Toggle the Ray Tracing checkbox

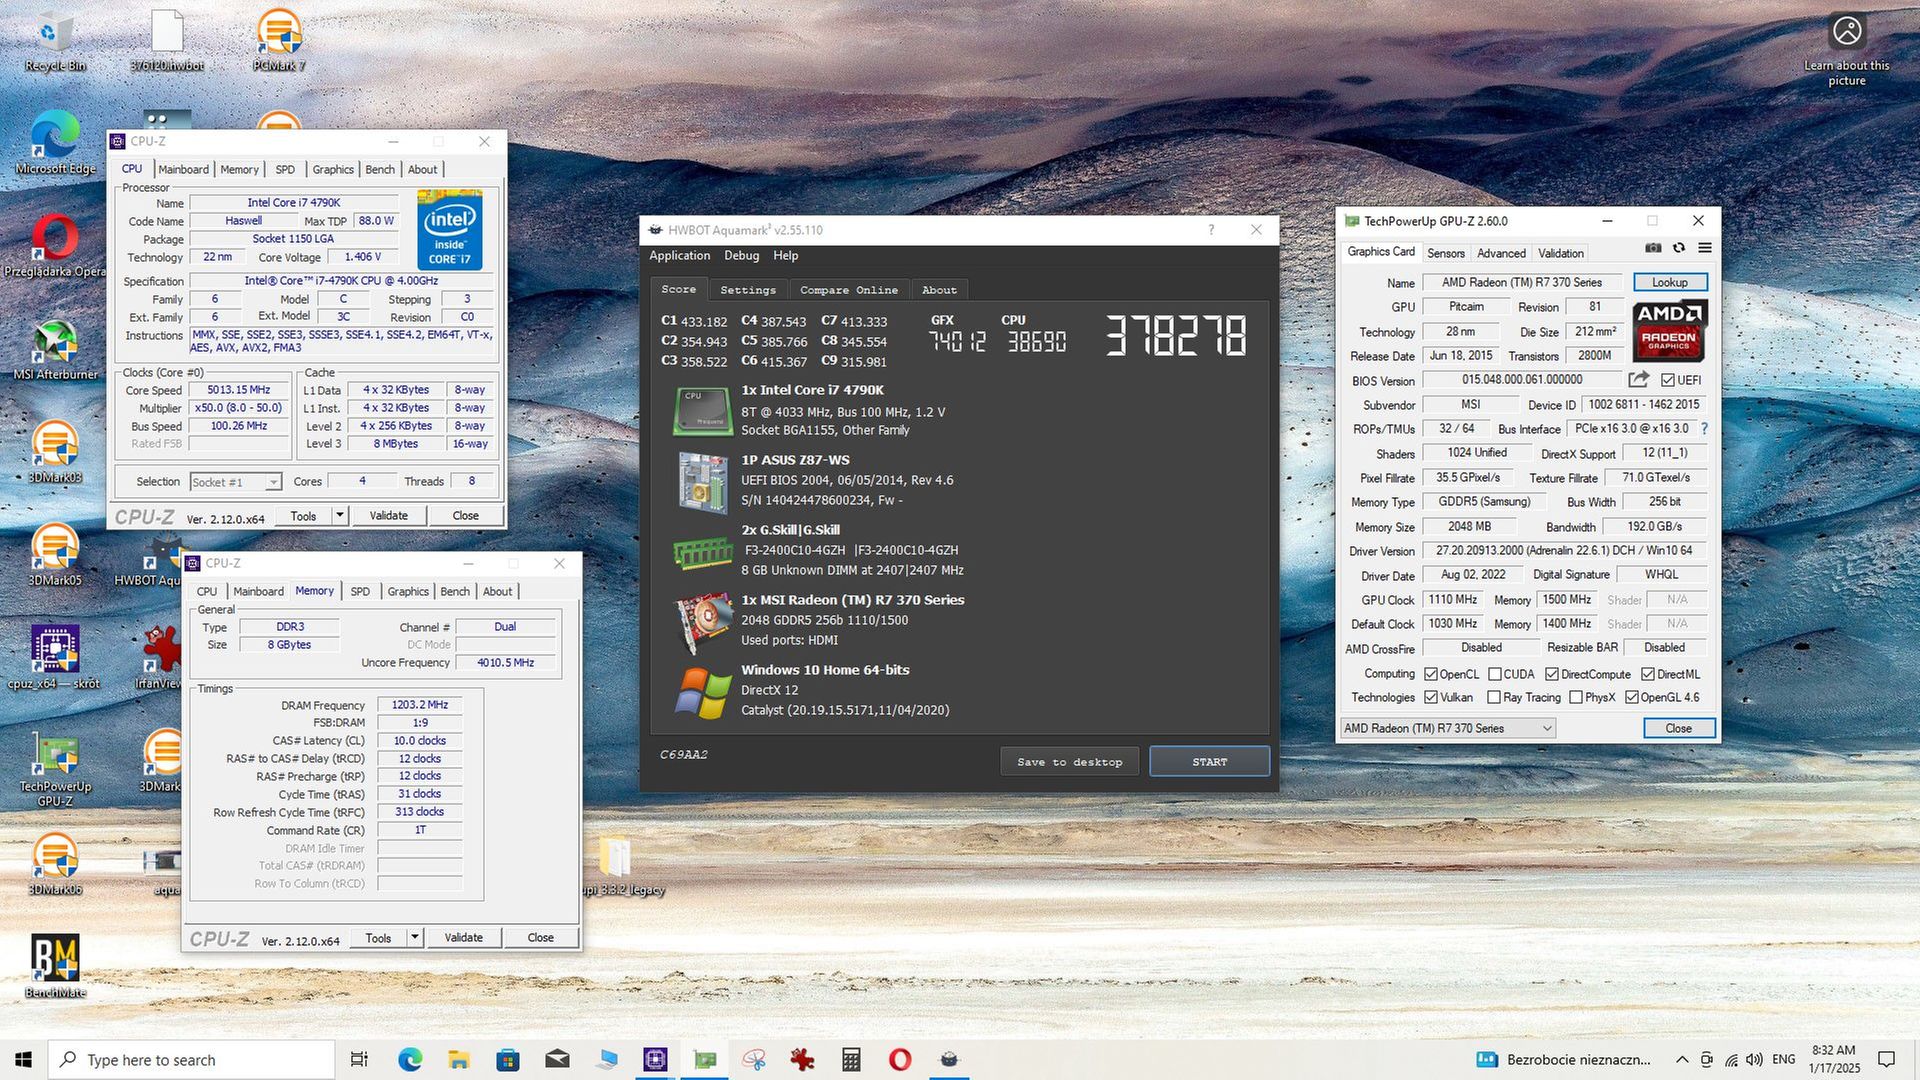pyautogui.click(x=1494, y=697)
